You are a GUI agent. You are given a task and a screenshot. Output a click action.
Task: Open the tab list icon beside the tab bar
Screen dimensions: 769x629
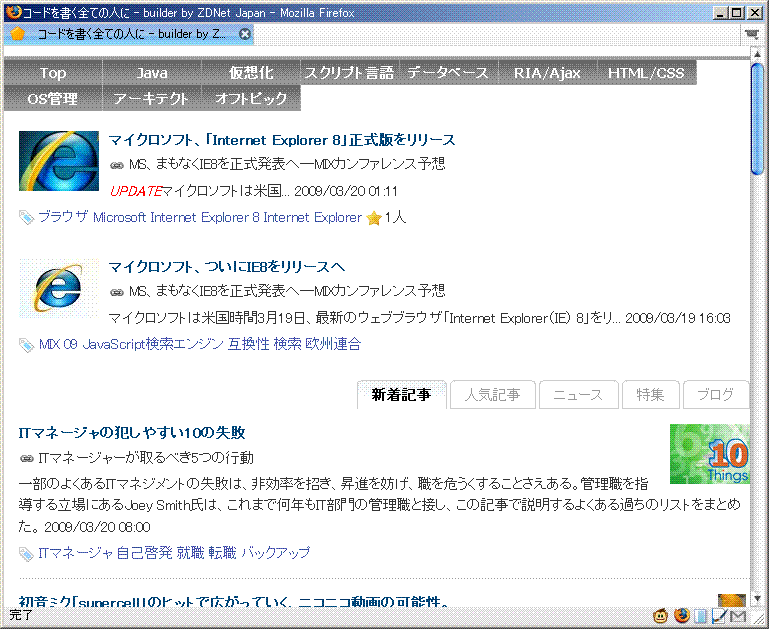[751, 33]
